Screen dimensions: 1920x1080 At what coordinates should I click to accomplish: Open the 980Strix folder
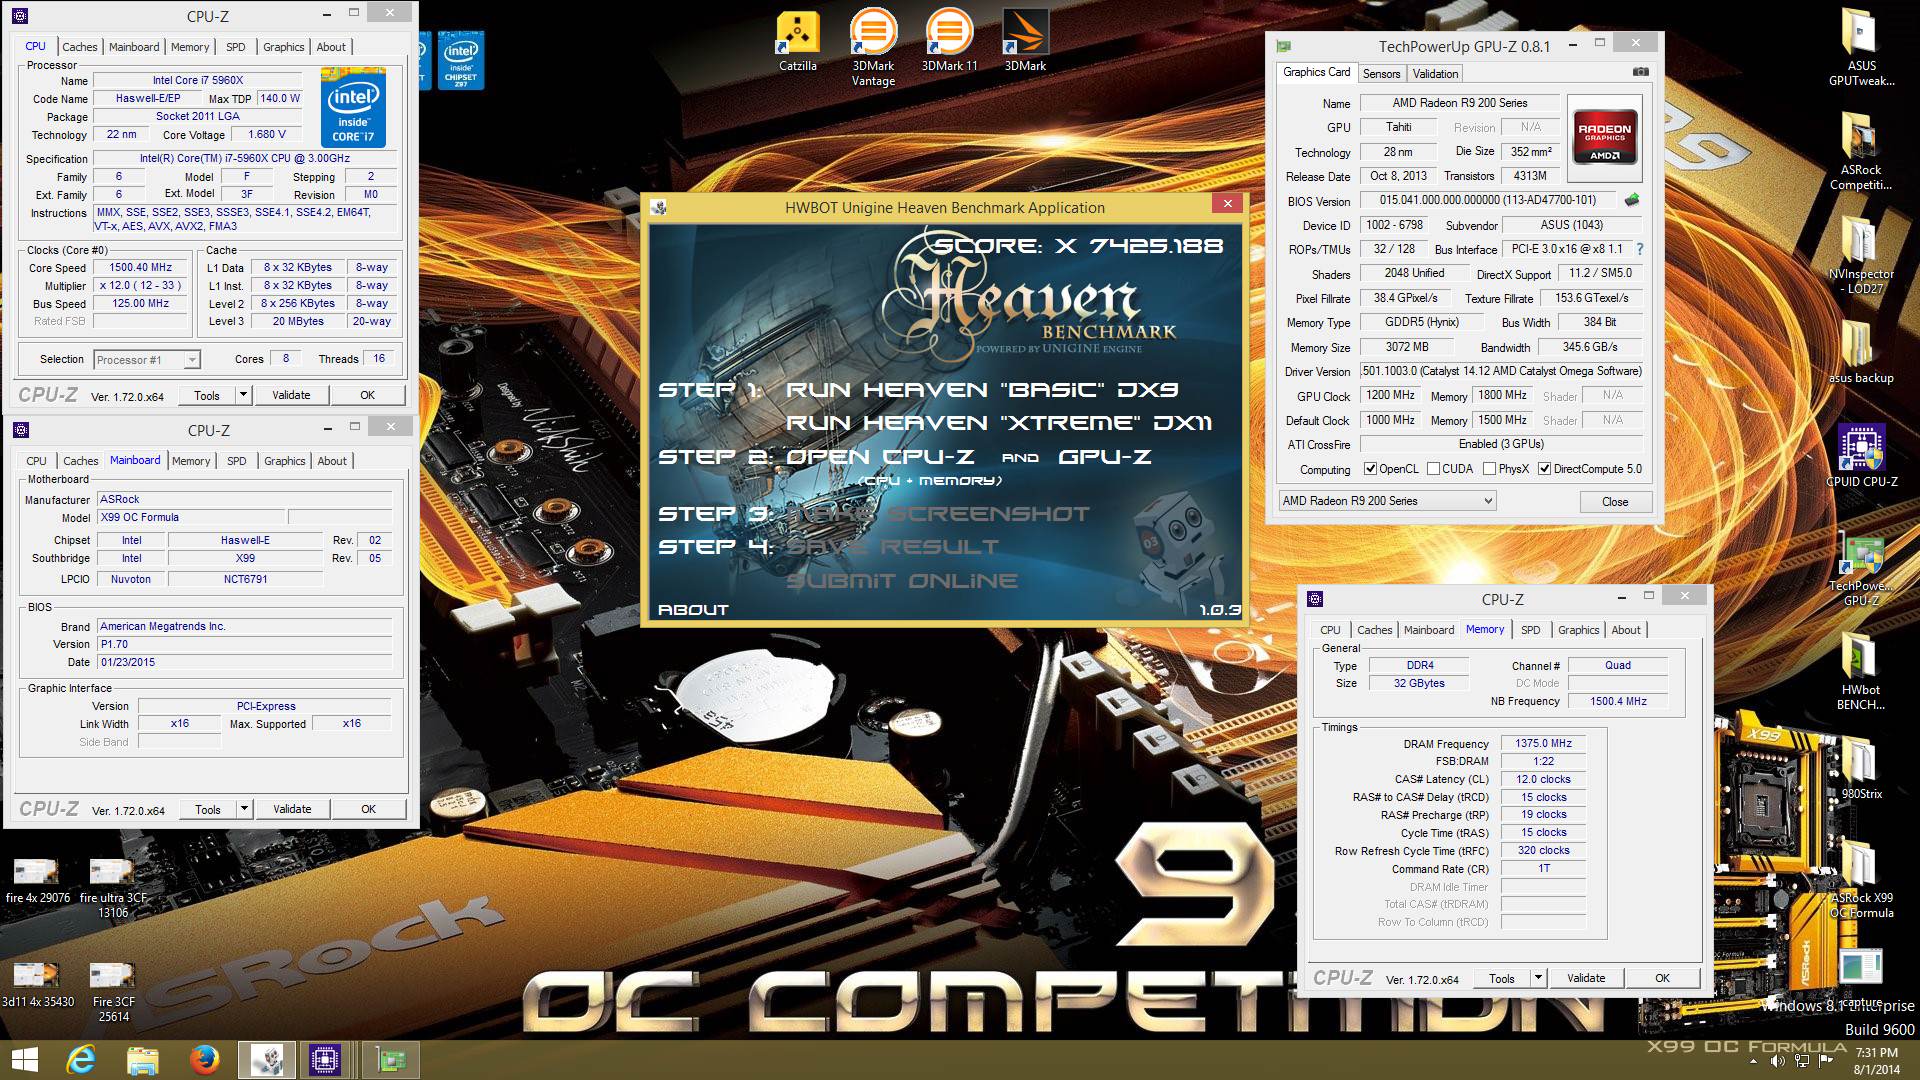click(x=1861, y=768)
